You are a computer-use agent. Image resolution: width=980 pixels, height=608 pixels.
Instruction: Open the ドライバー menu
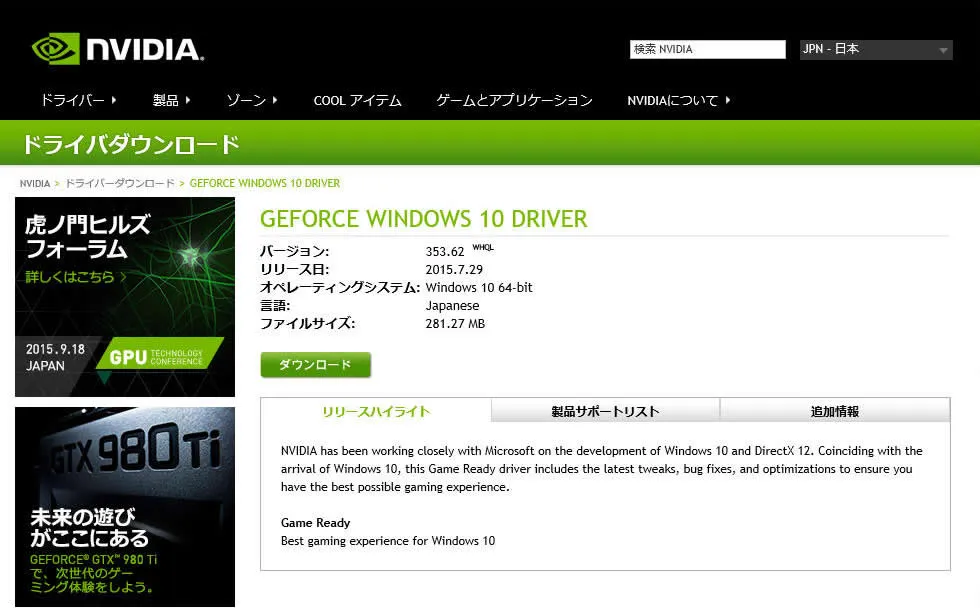pyautogui.click(x=78, y=100)
